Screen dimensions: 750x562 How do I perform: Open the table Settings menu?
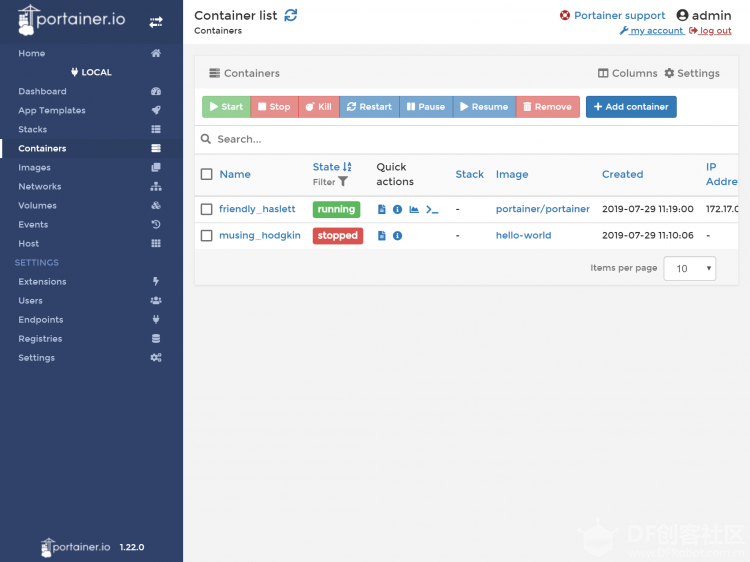click(692, 73)
